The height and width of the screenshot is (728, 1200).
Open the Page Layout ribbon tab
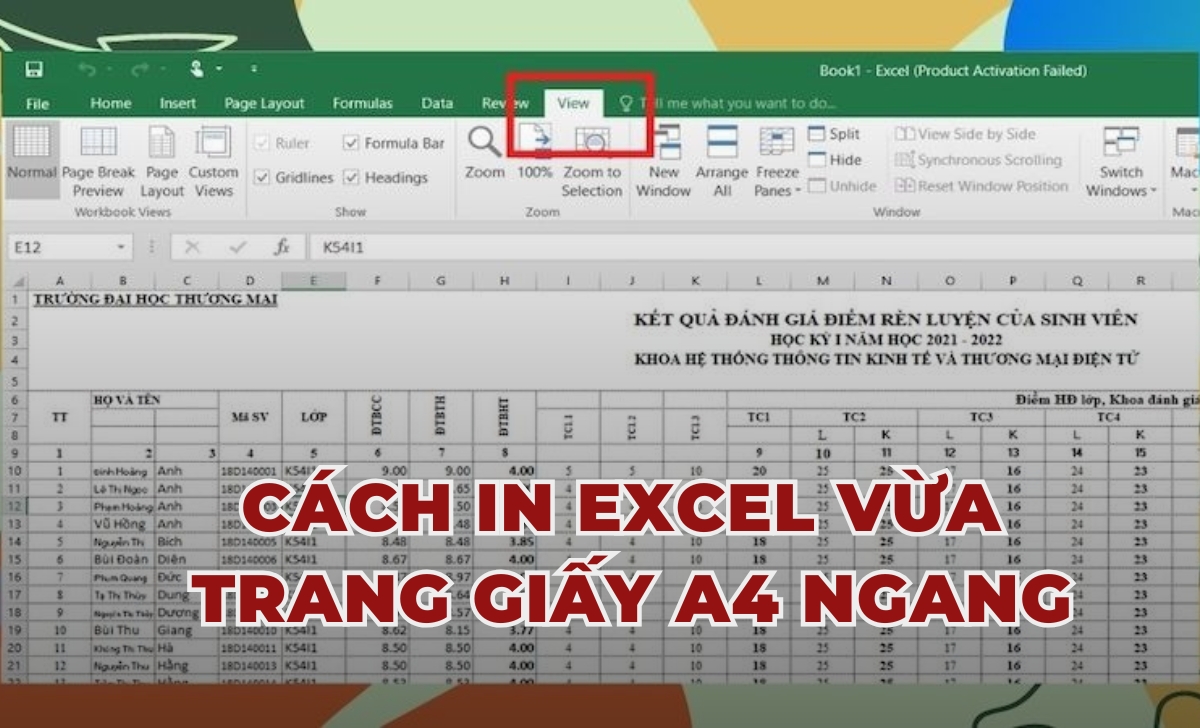point(265,103)
